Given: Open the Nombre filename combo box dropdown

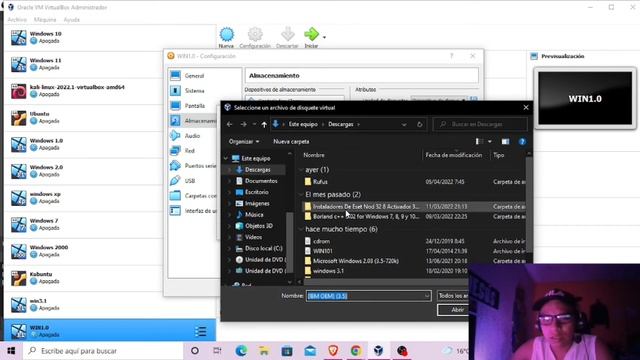Looking at the screenshot, I should (427, 296).
